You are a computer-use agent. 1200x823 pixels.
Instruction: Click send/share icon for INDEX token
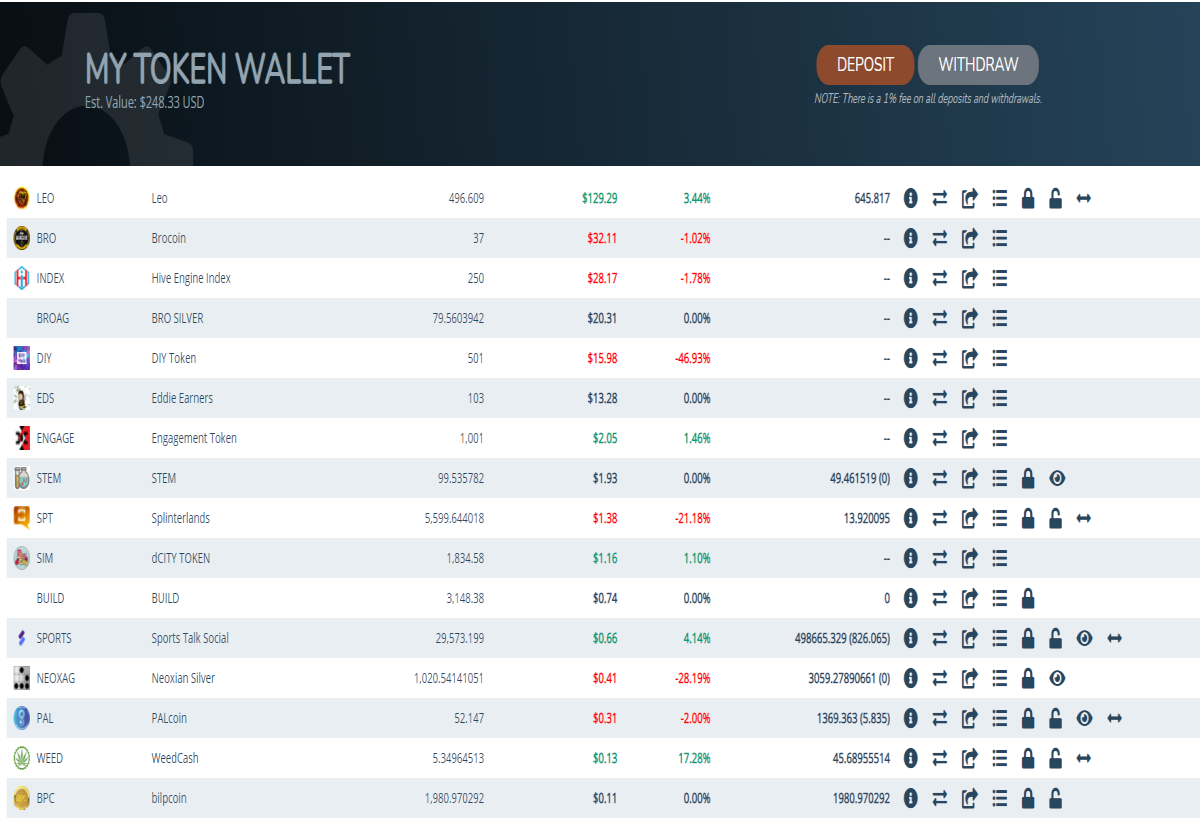[969, 278]
